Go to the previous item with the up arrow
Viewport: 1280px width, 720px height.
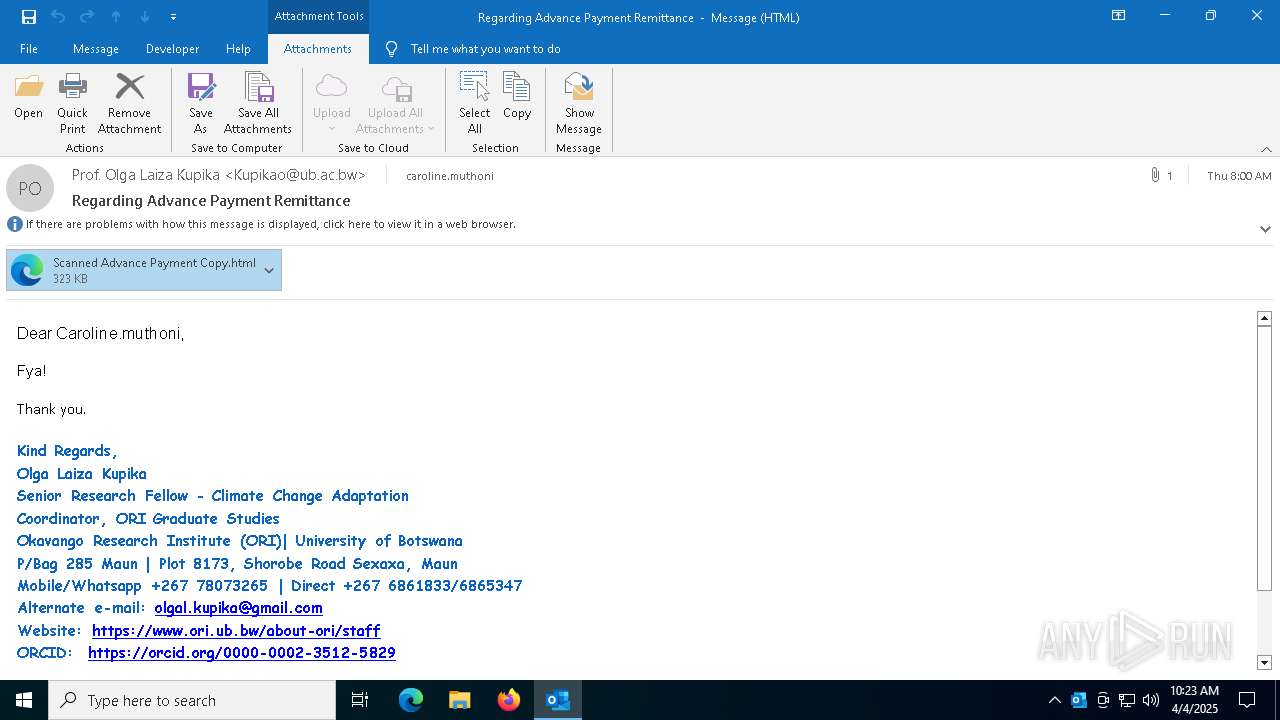pyautogui.click(x=116, y=17)
